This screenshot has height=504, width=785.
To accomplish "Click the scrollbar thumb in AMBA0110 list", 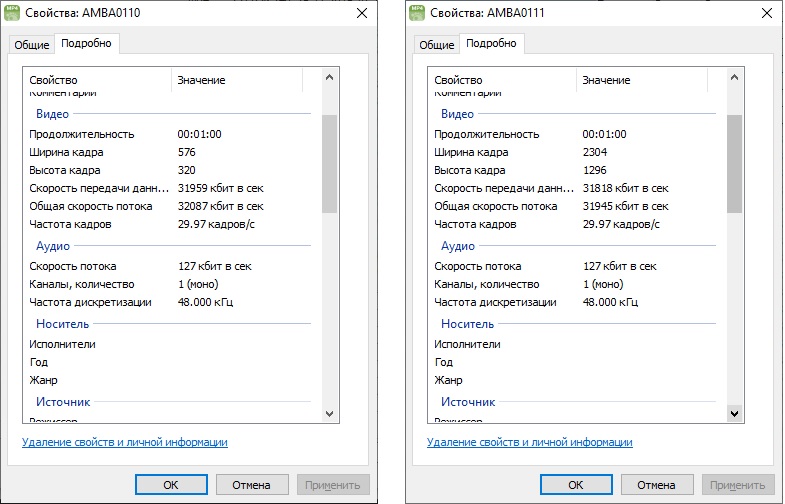I will [x=329, y=162].
